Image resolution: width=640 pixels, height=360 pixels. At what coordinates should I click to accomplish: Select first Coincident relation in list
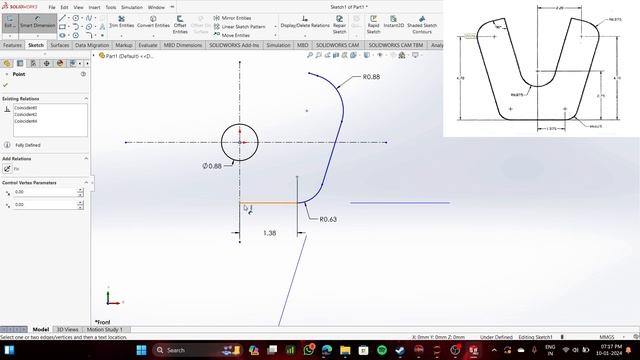pyautogui.click(x=26, y=108)
